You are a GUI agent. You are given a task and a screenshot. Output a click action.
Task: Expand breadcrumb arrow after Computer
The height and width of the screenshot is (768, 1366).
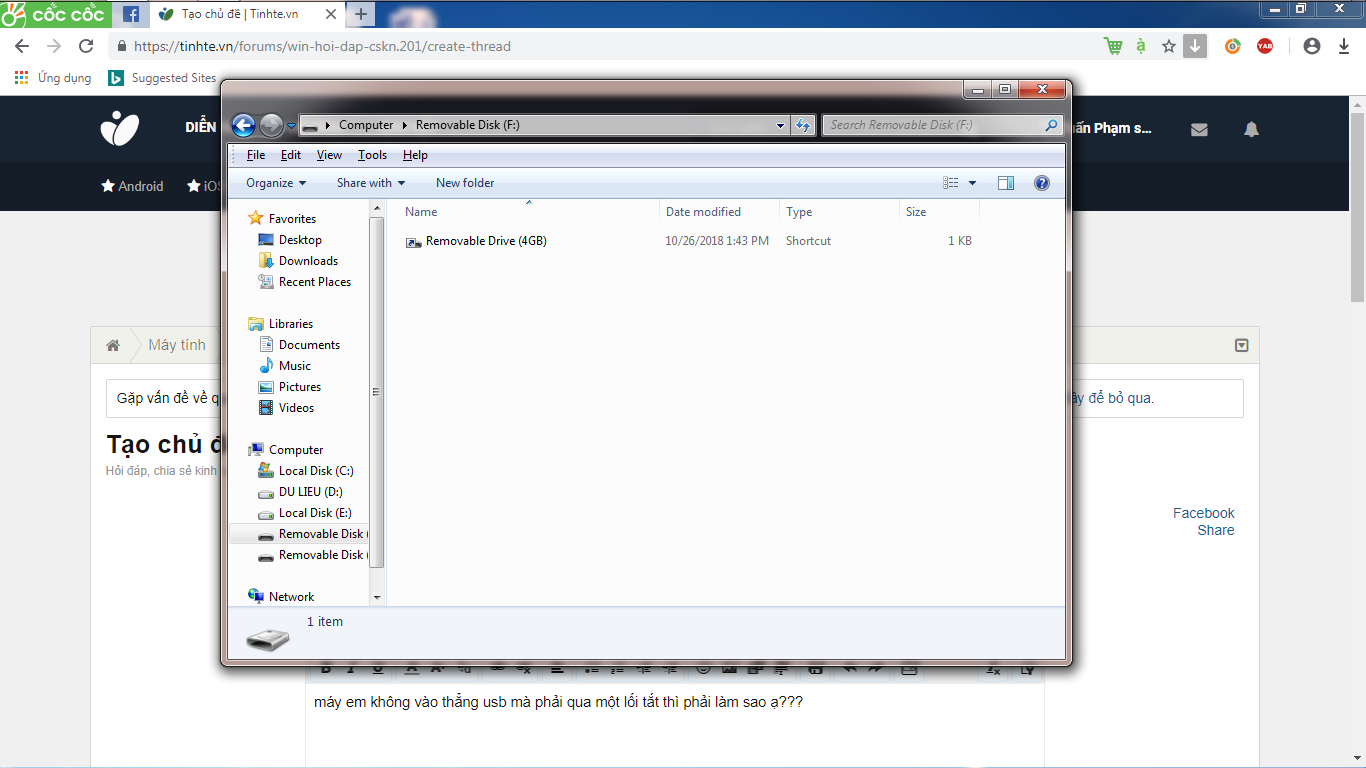[x=405, y=125]
